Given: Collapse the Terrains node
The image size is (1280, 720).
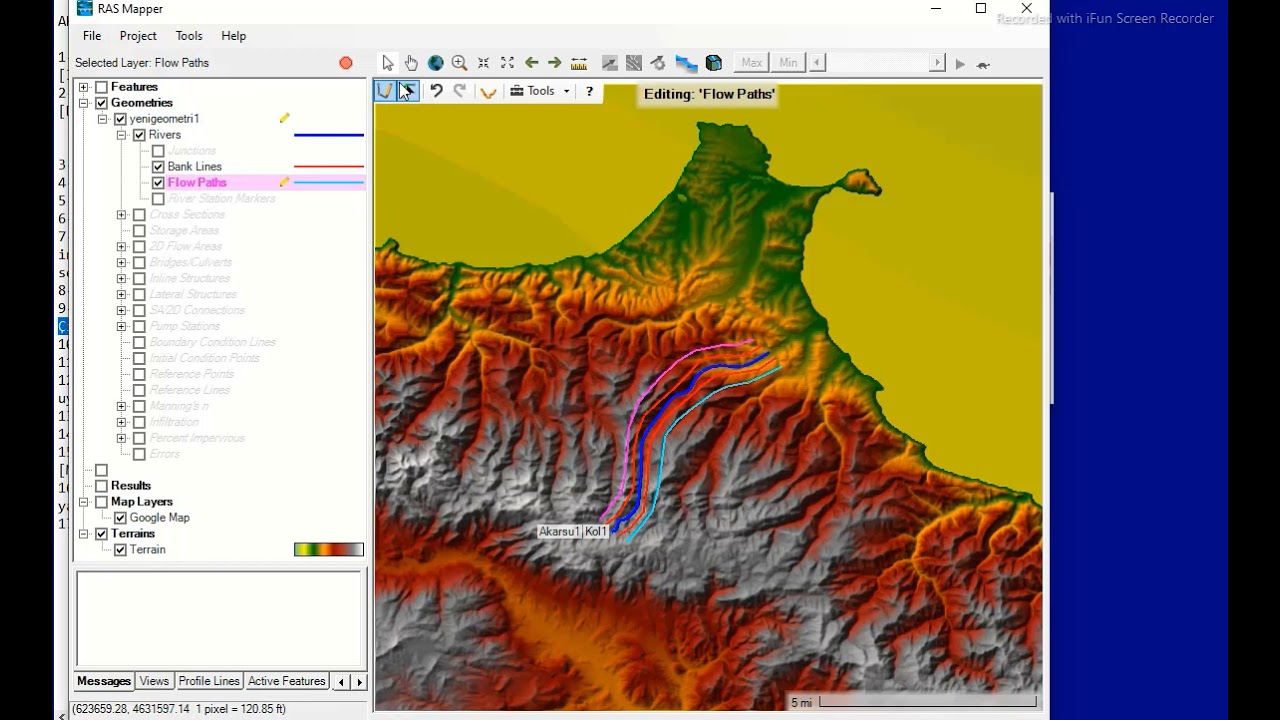Looking at the screenshot, I should point(84,534).
